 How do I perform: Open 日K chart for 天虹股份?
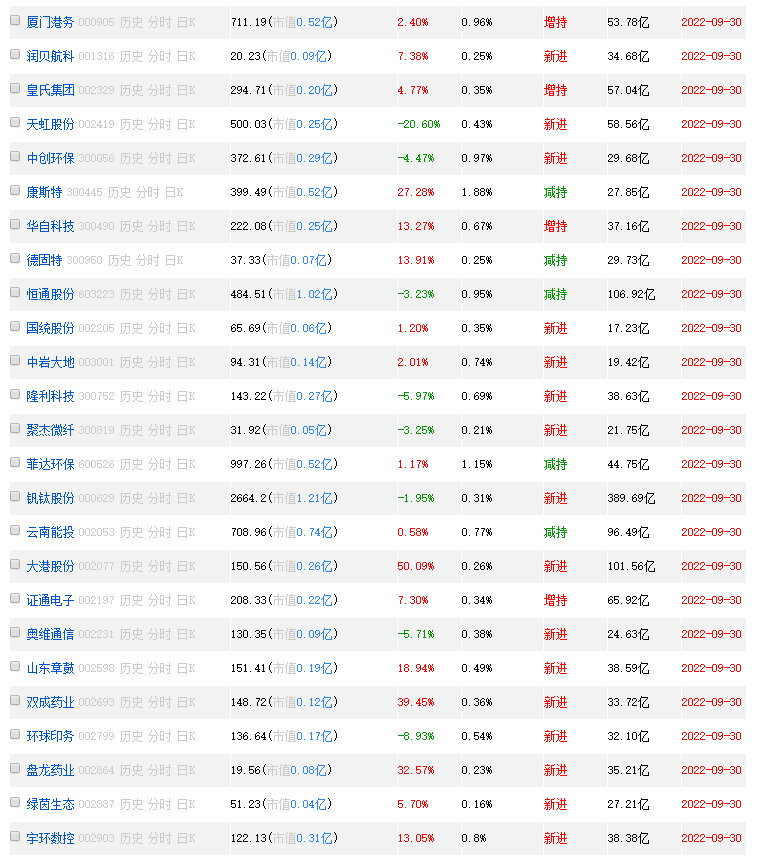[186, 125]
